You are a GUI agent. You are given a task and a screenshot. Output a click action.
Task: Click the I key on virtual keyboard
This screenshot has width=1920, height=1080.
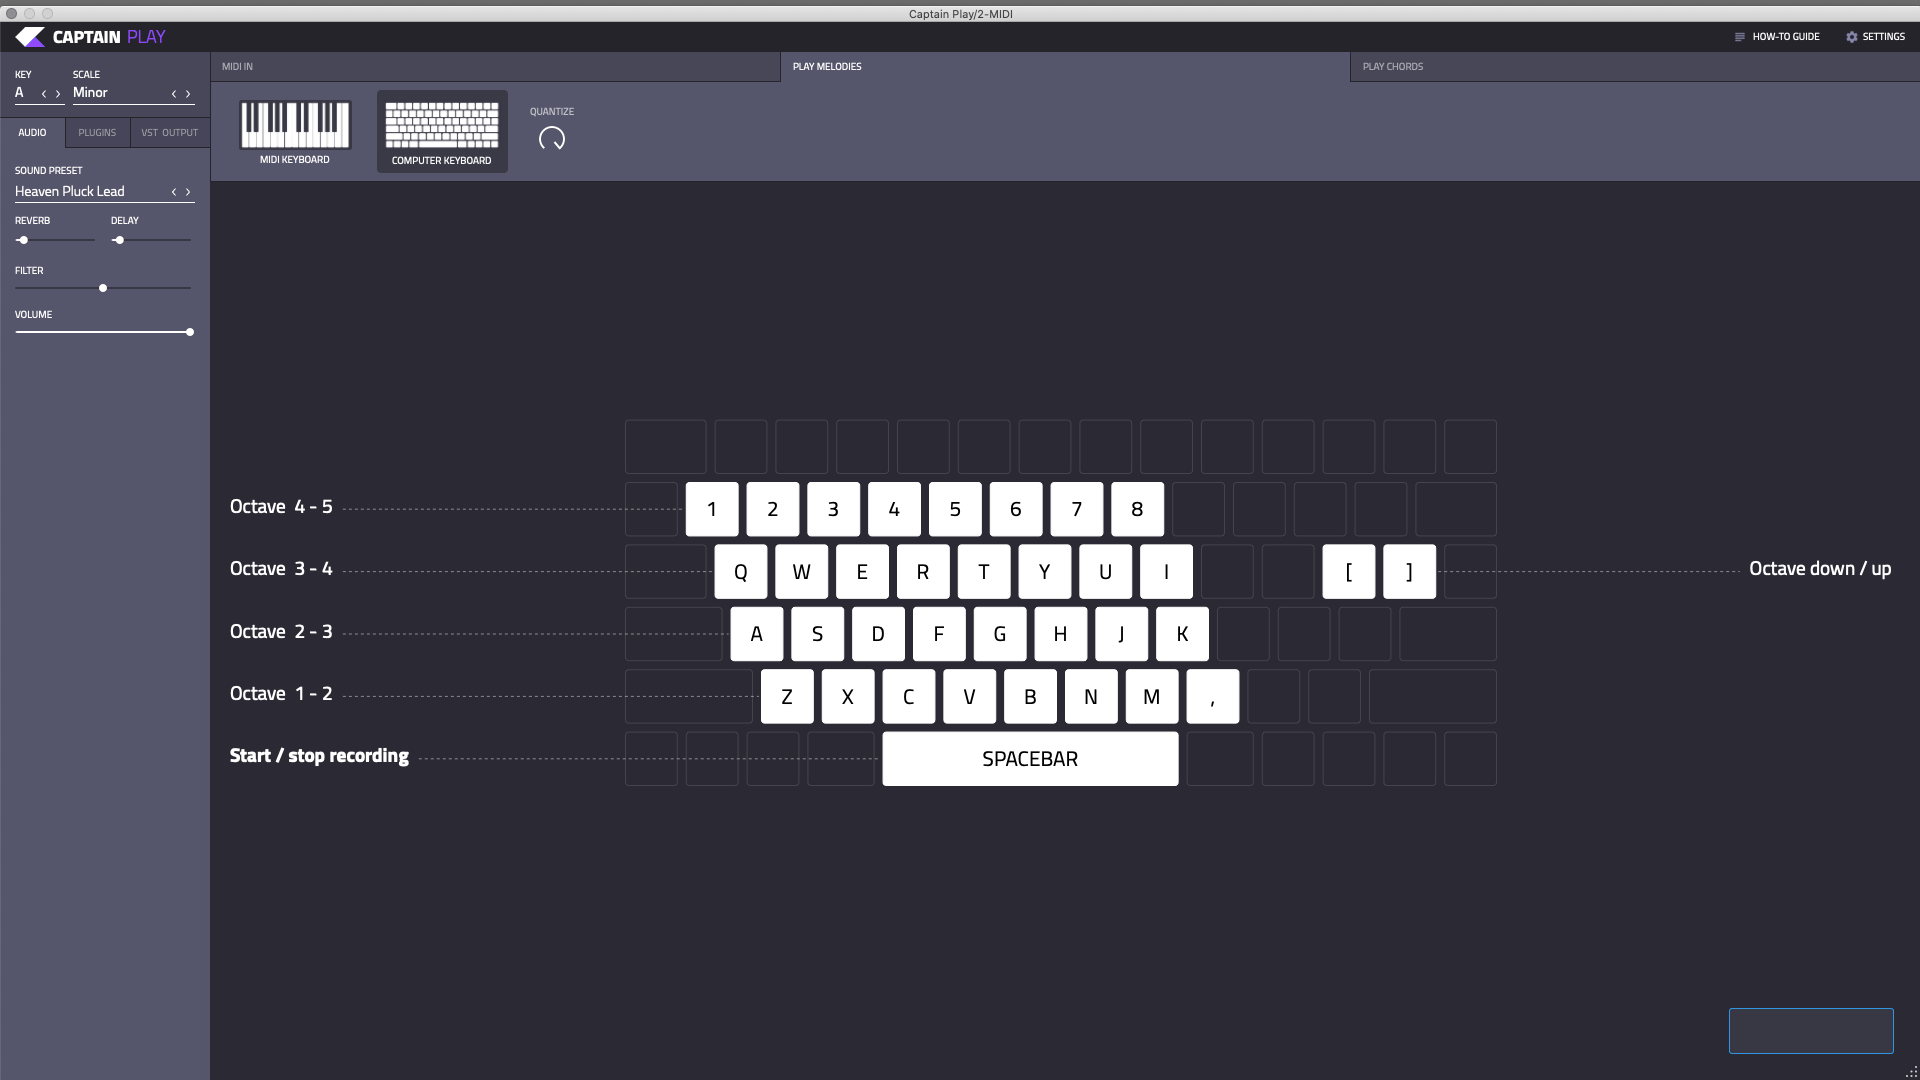click(1166, 572)
